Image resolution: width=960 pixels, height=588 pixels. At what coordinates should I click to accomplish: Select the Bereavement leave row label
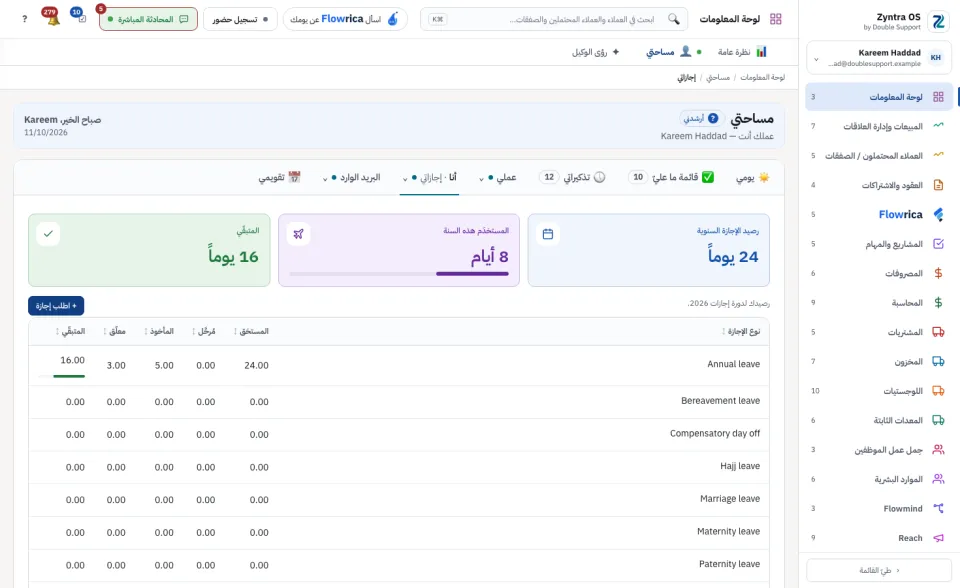(721, 401)
